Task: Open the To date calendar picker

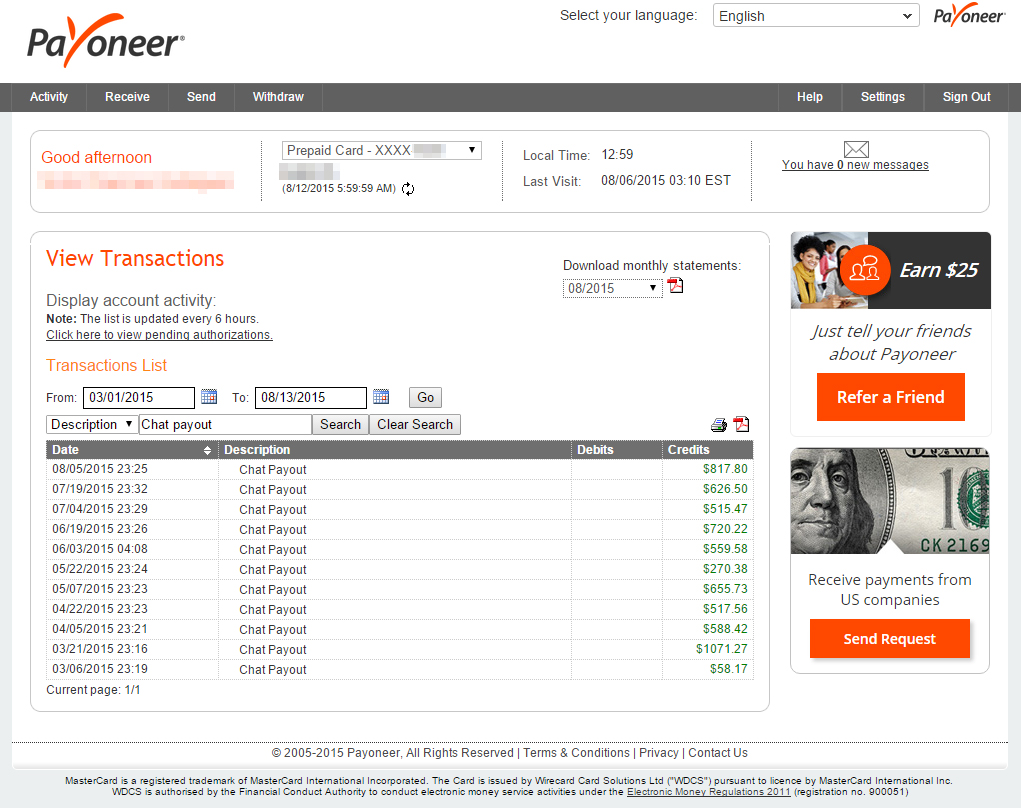Action: (x=381, y=396)
